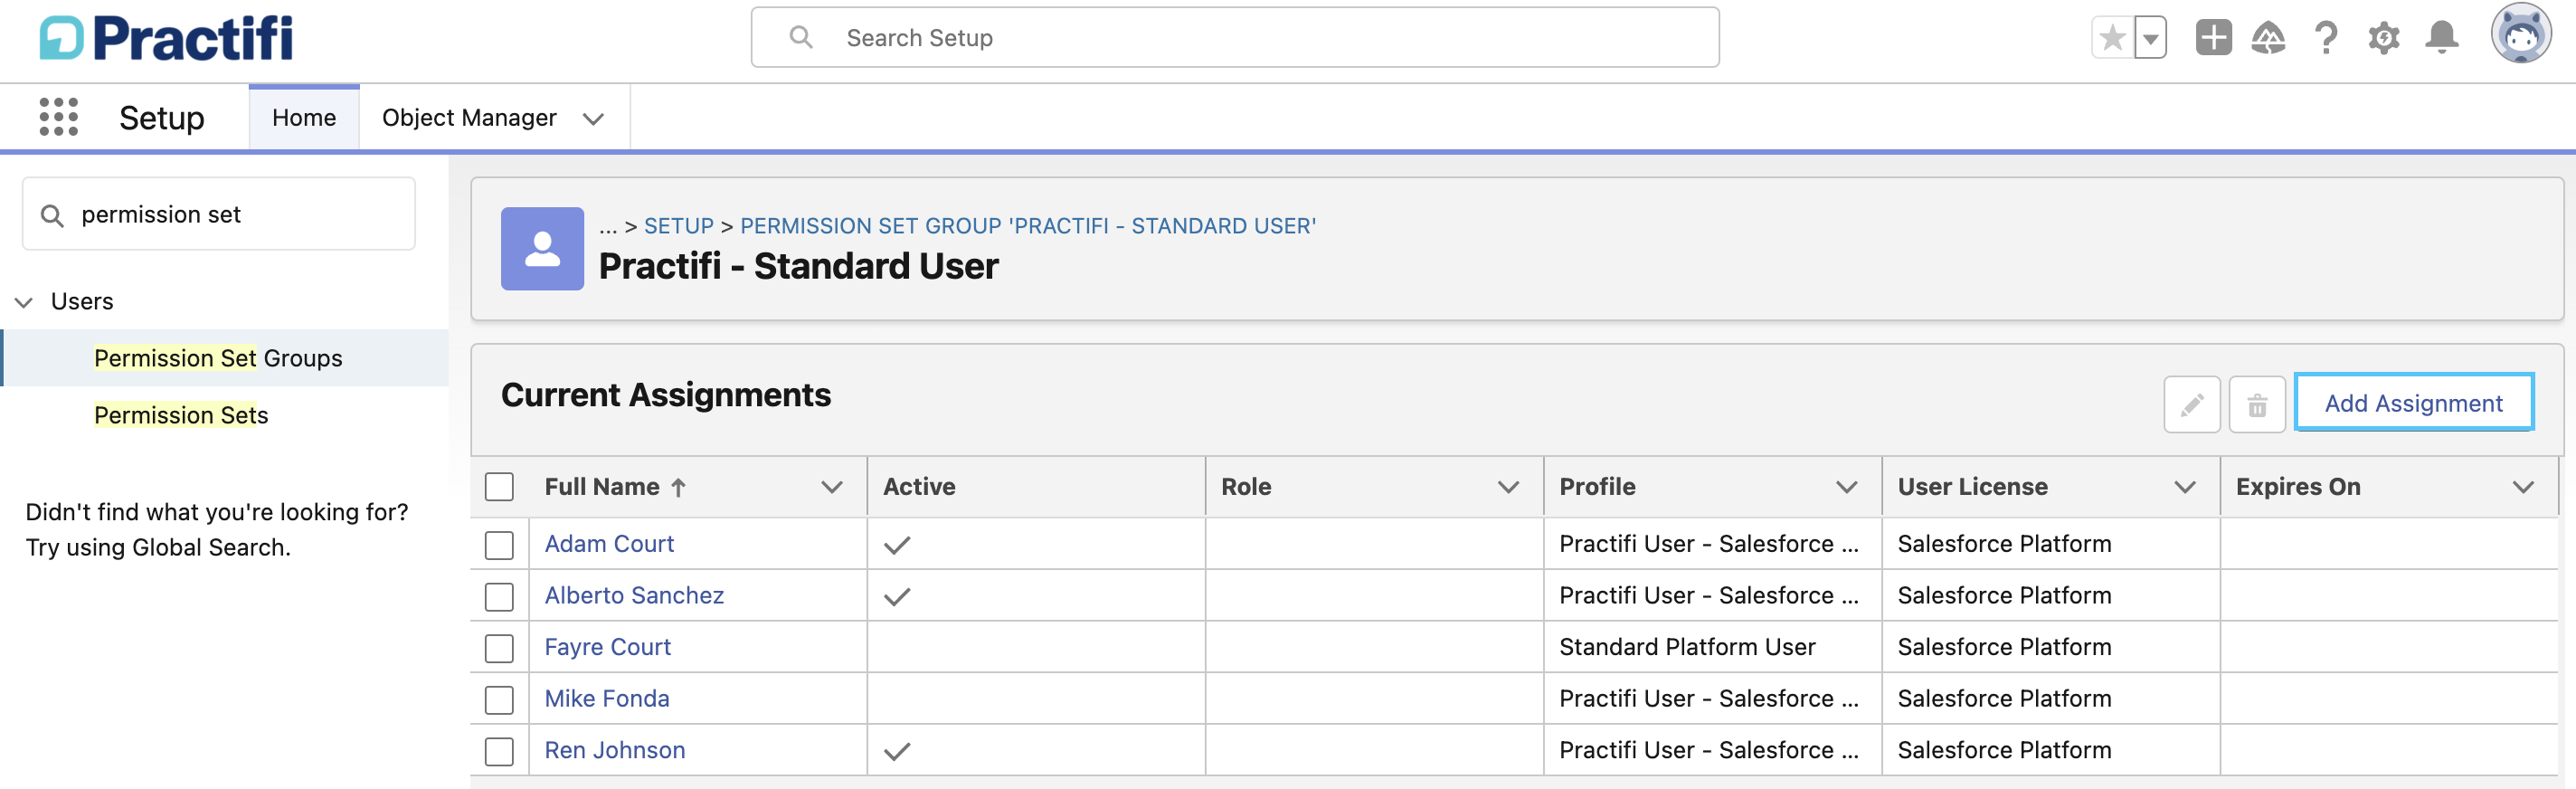Image resolution: width=2576 pixels, height=789 pixels.
Task: Click the Quick Find magnifier icon
Action: pos(52,215)
